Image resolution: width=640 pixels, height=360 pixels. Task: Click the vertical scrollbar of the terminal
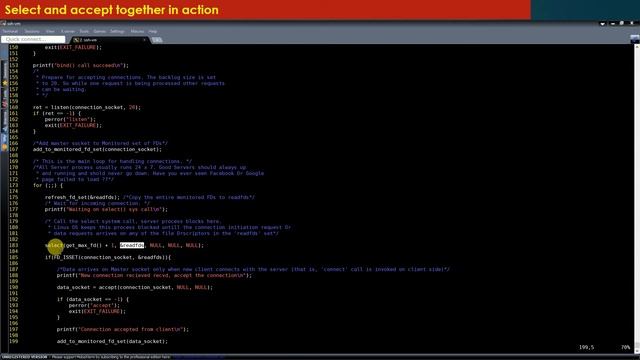point(637,198)
